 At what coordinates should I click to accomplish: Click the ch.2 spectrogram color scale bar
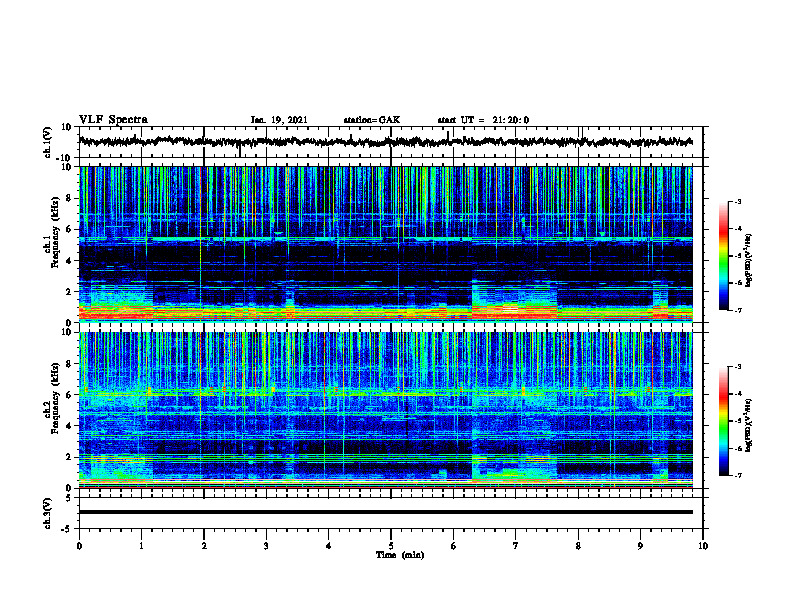(x=724, y=421)
